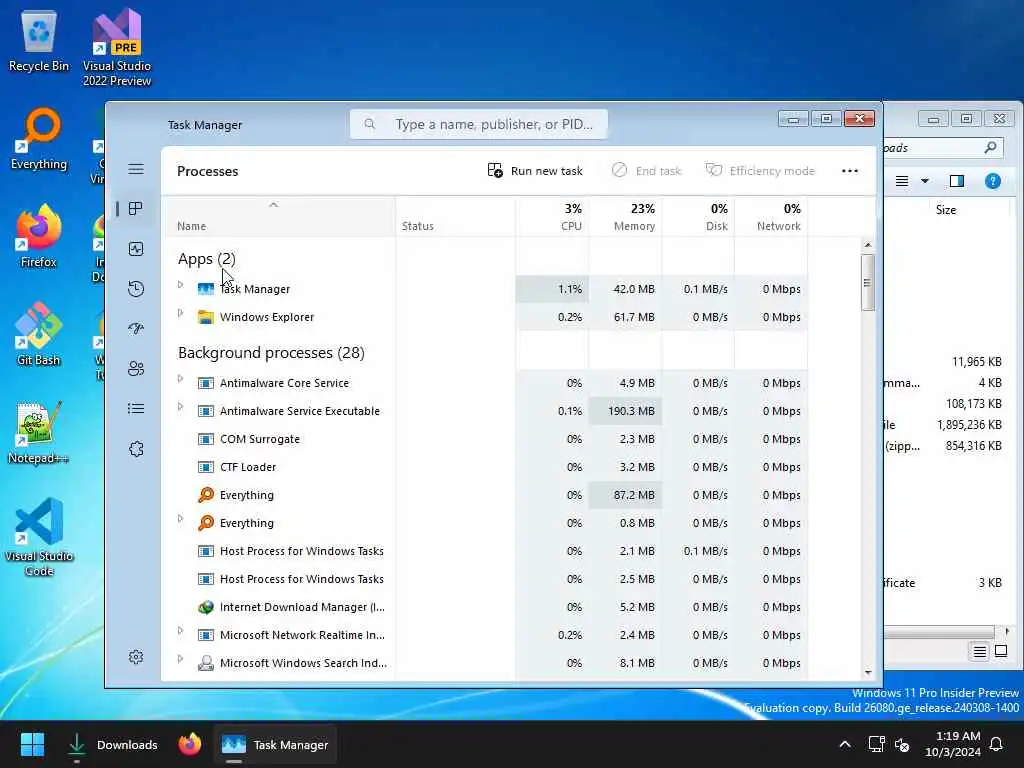Open Task Manager settings gear
This screenshot has height=768, width=1024.
point(136,657)
